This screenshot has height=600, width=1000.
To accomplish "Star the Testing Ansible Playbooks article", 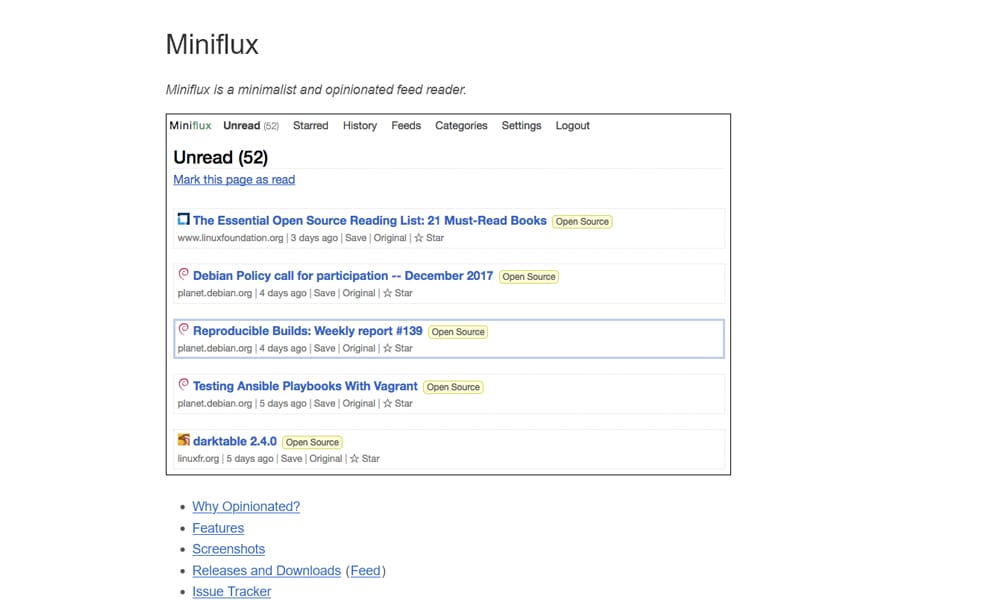I will 397,403.
